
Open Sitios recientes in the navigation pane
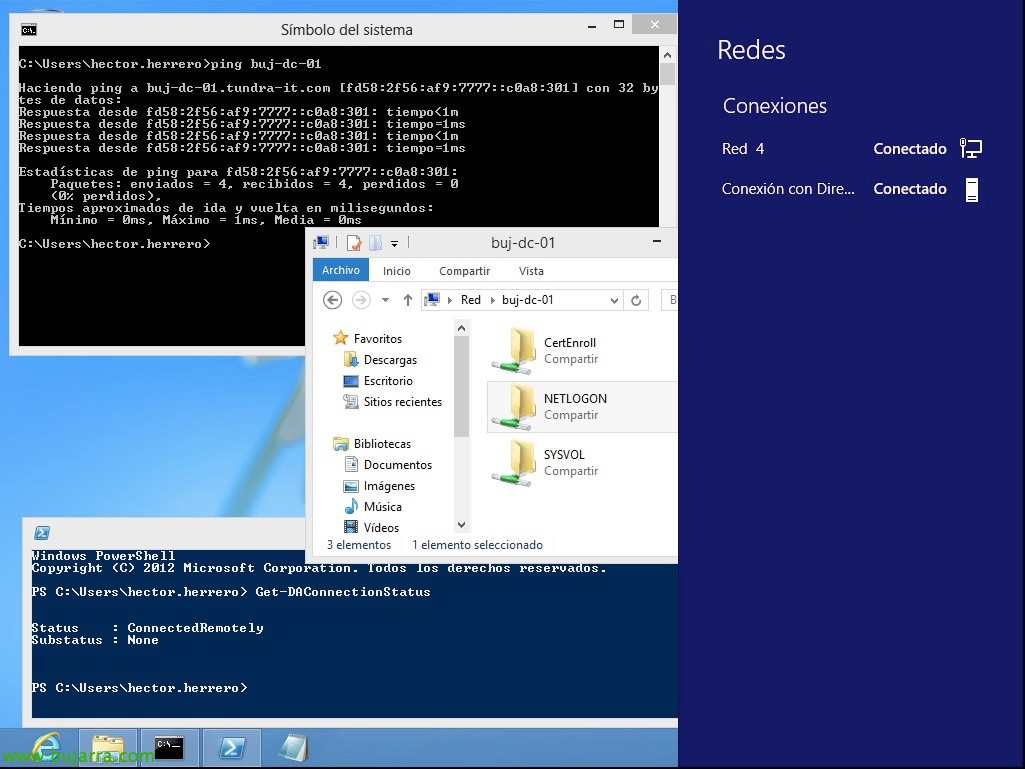pos(403,402)
